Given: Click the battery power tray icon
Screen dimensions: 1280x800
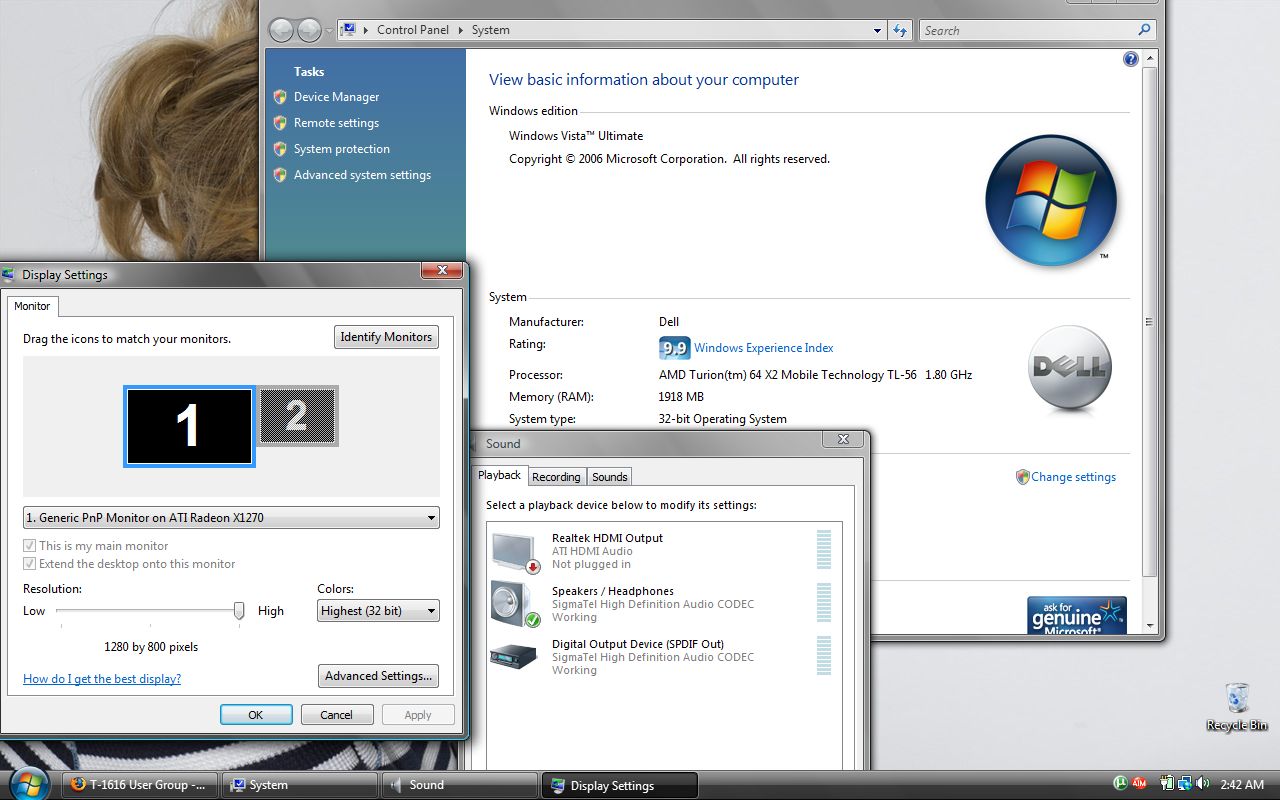Looking at the screenshot, I should coord(1167,784).
